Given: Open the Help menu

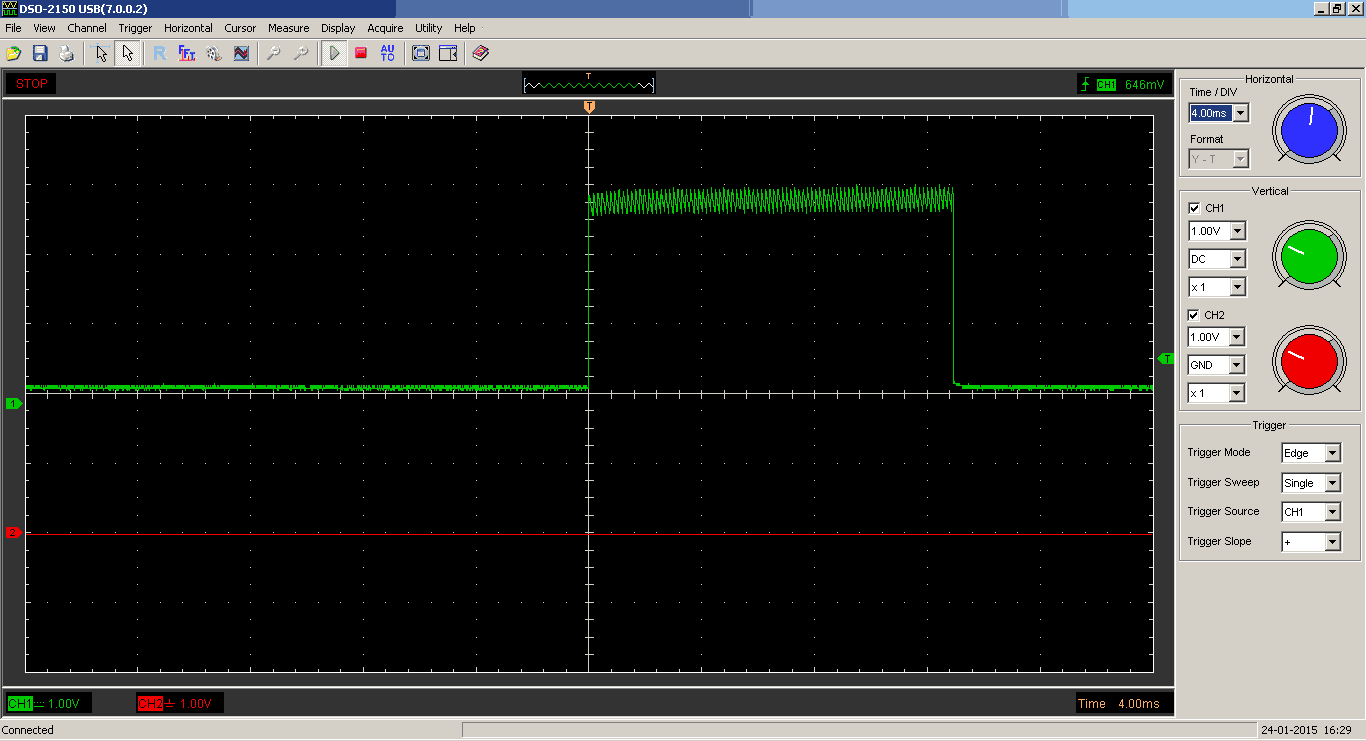Looking at the screenshot, I should [x=464, y=28].
